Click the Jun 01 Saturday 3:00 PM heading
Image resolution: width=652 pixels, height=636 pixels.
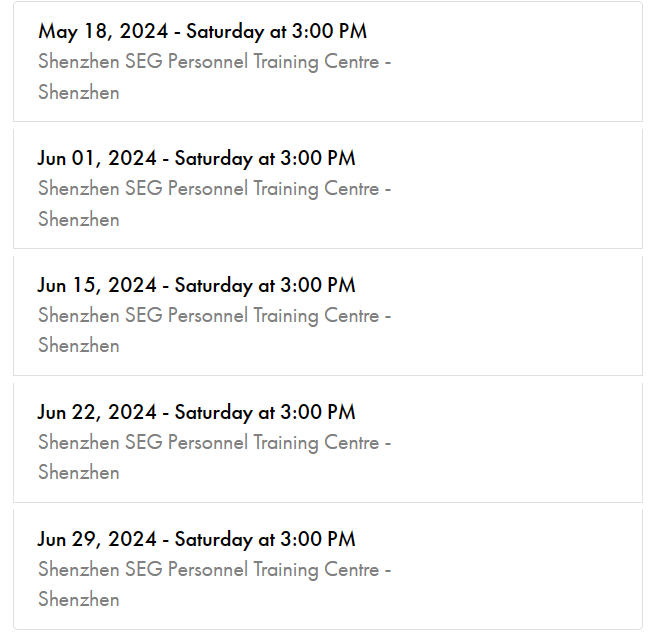click(x=196, y=158)
